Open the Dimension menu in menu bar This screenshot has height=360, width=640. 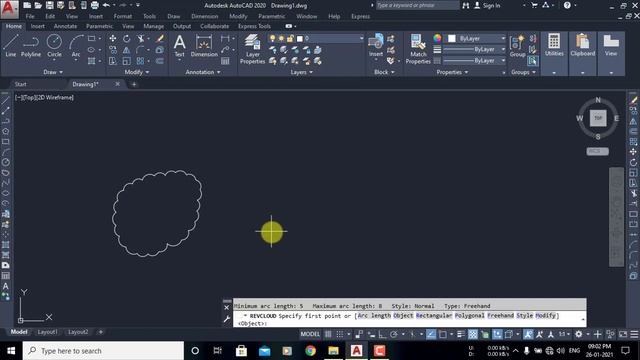pyautogui.click(x=204, y=16)
